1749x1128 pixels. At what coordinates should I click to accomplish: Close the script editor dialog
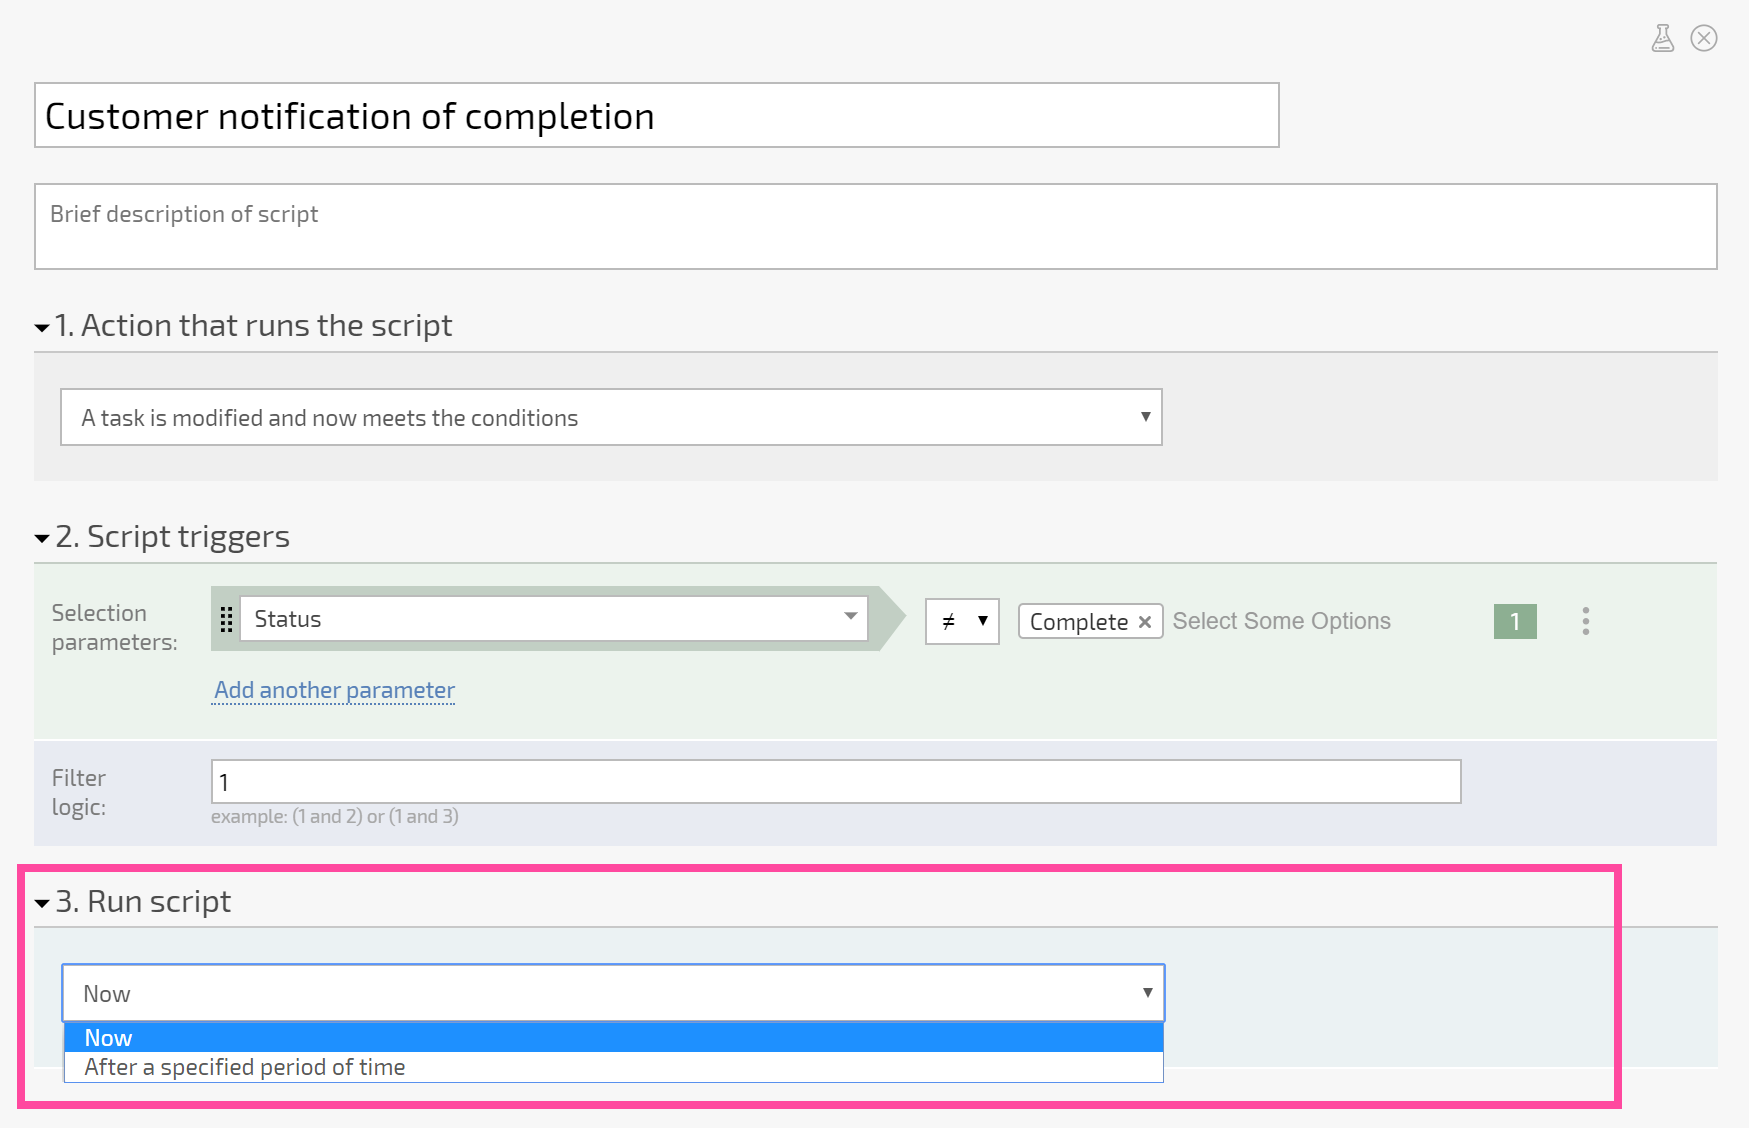pos(1704,38)
